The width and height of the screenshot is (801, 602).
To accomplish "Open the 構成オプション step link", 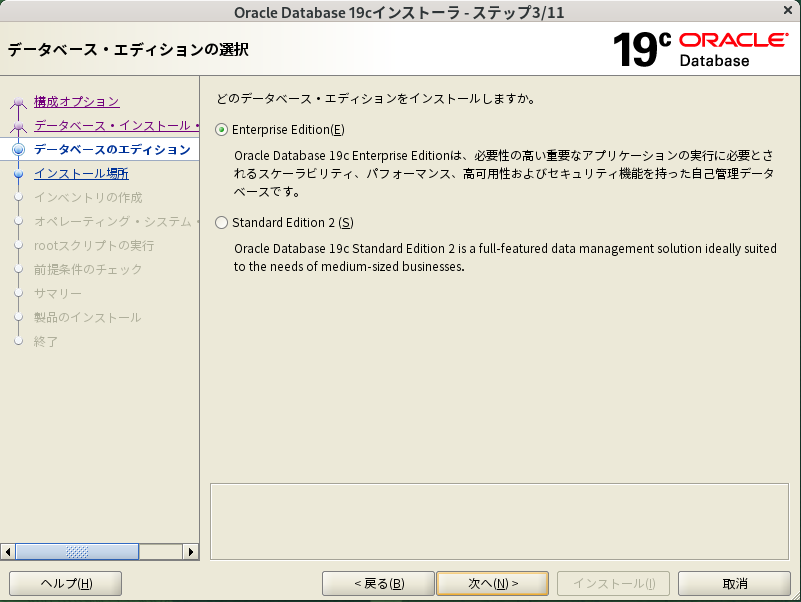I will click(77, 102).
